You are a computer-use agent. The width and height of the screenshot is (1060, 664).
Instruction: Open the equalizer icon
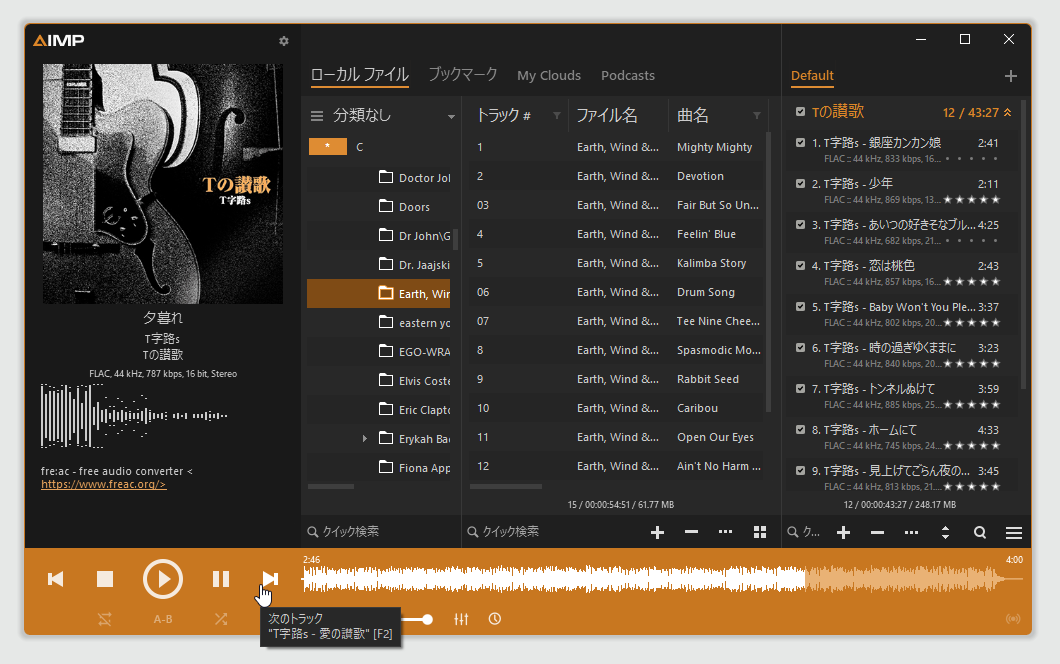[461, 619]
